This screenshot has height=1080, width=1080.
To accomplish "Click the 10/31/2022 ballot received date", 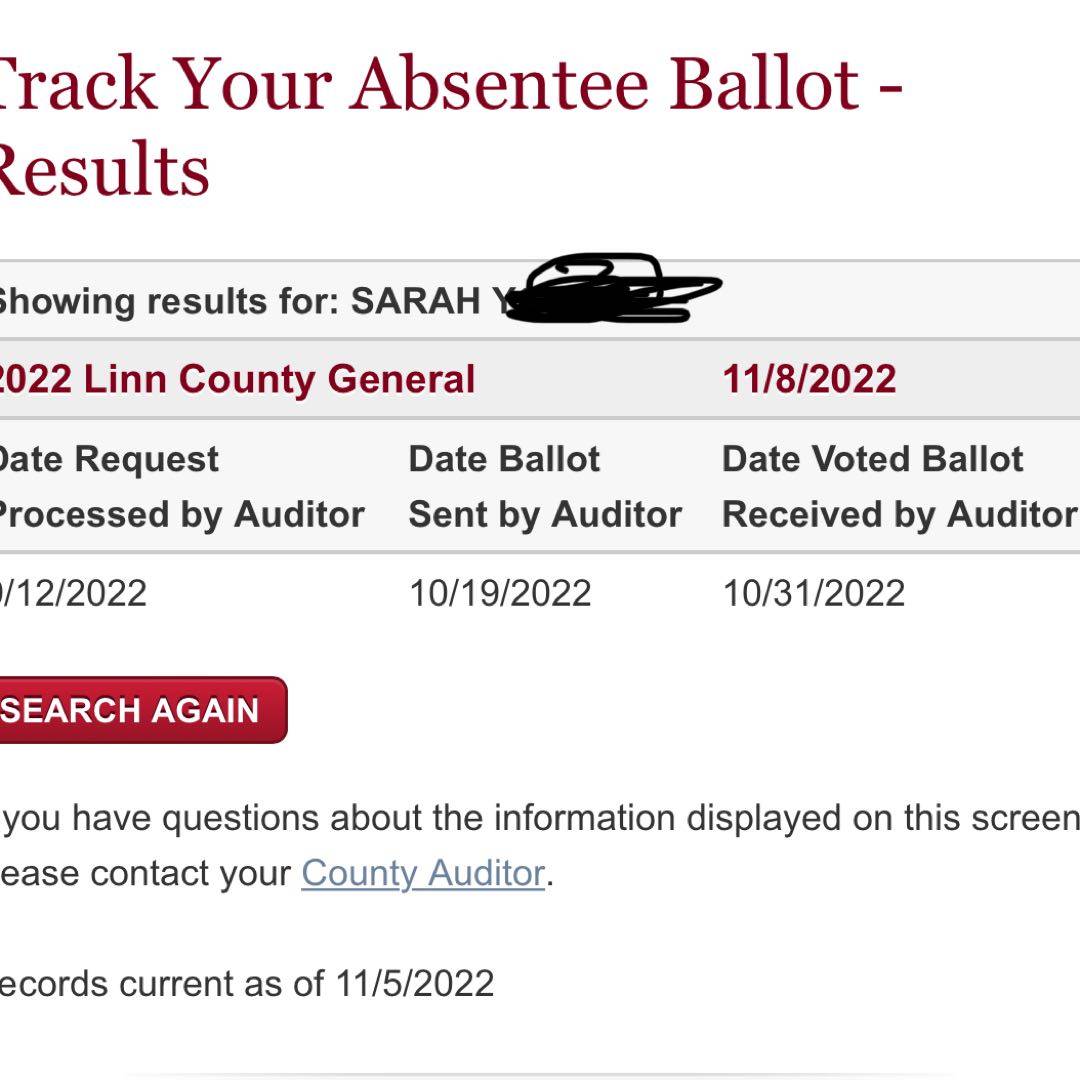I will click(x=813, y=593).
